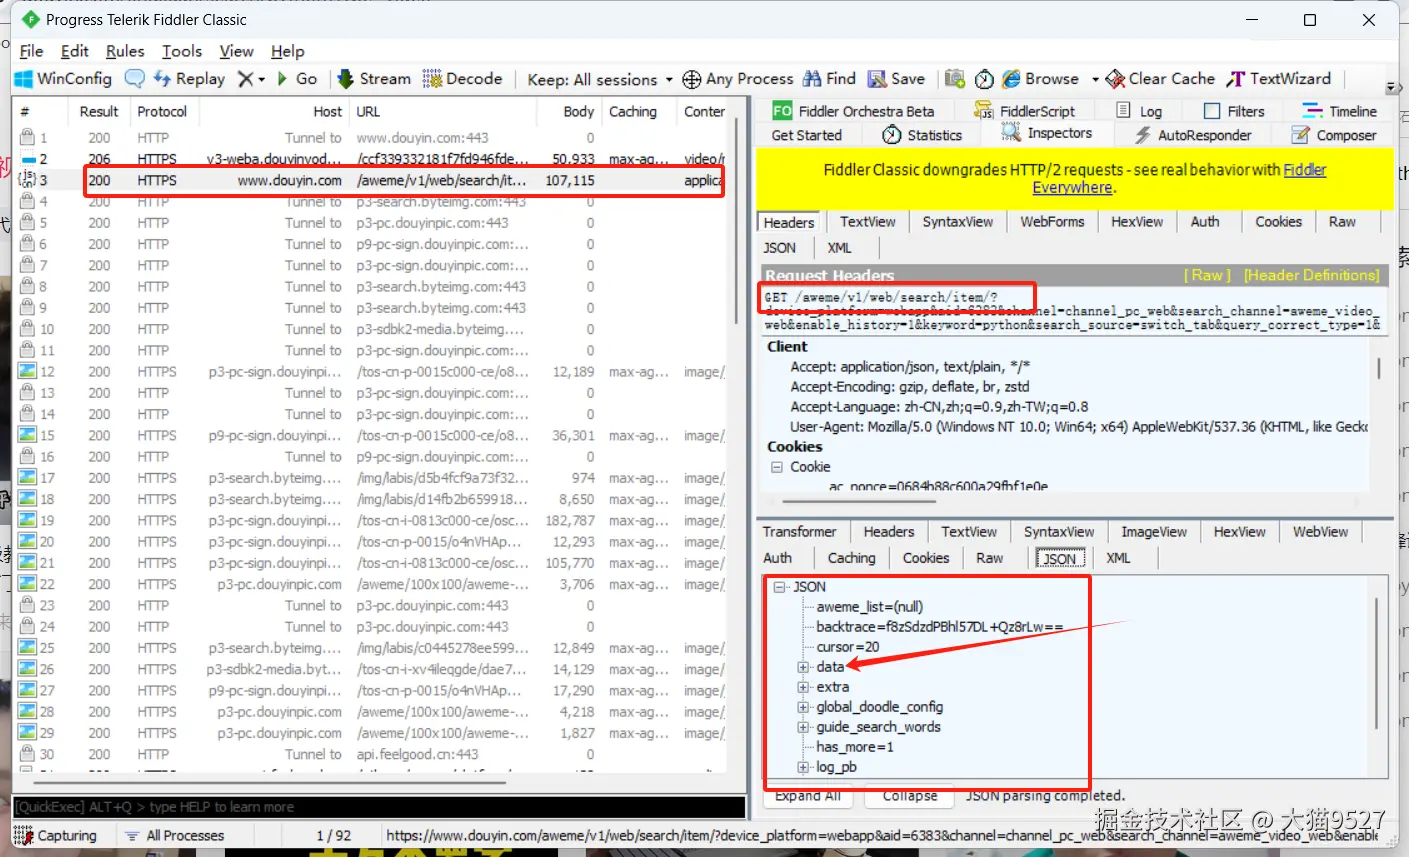Expand the log_pb JSON node
Viewport: 1409px width, 857px height.
coord(802,767)
